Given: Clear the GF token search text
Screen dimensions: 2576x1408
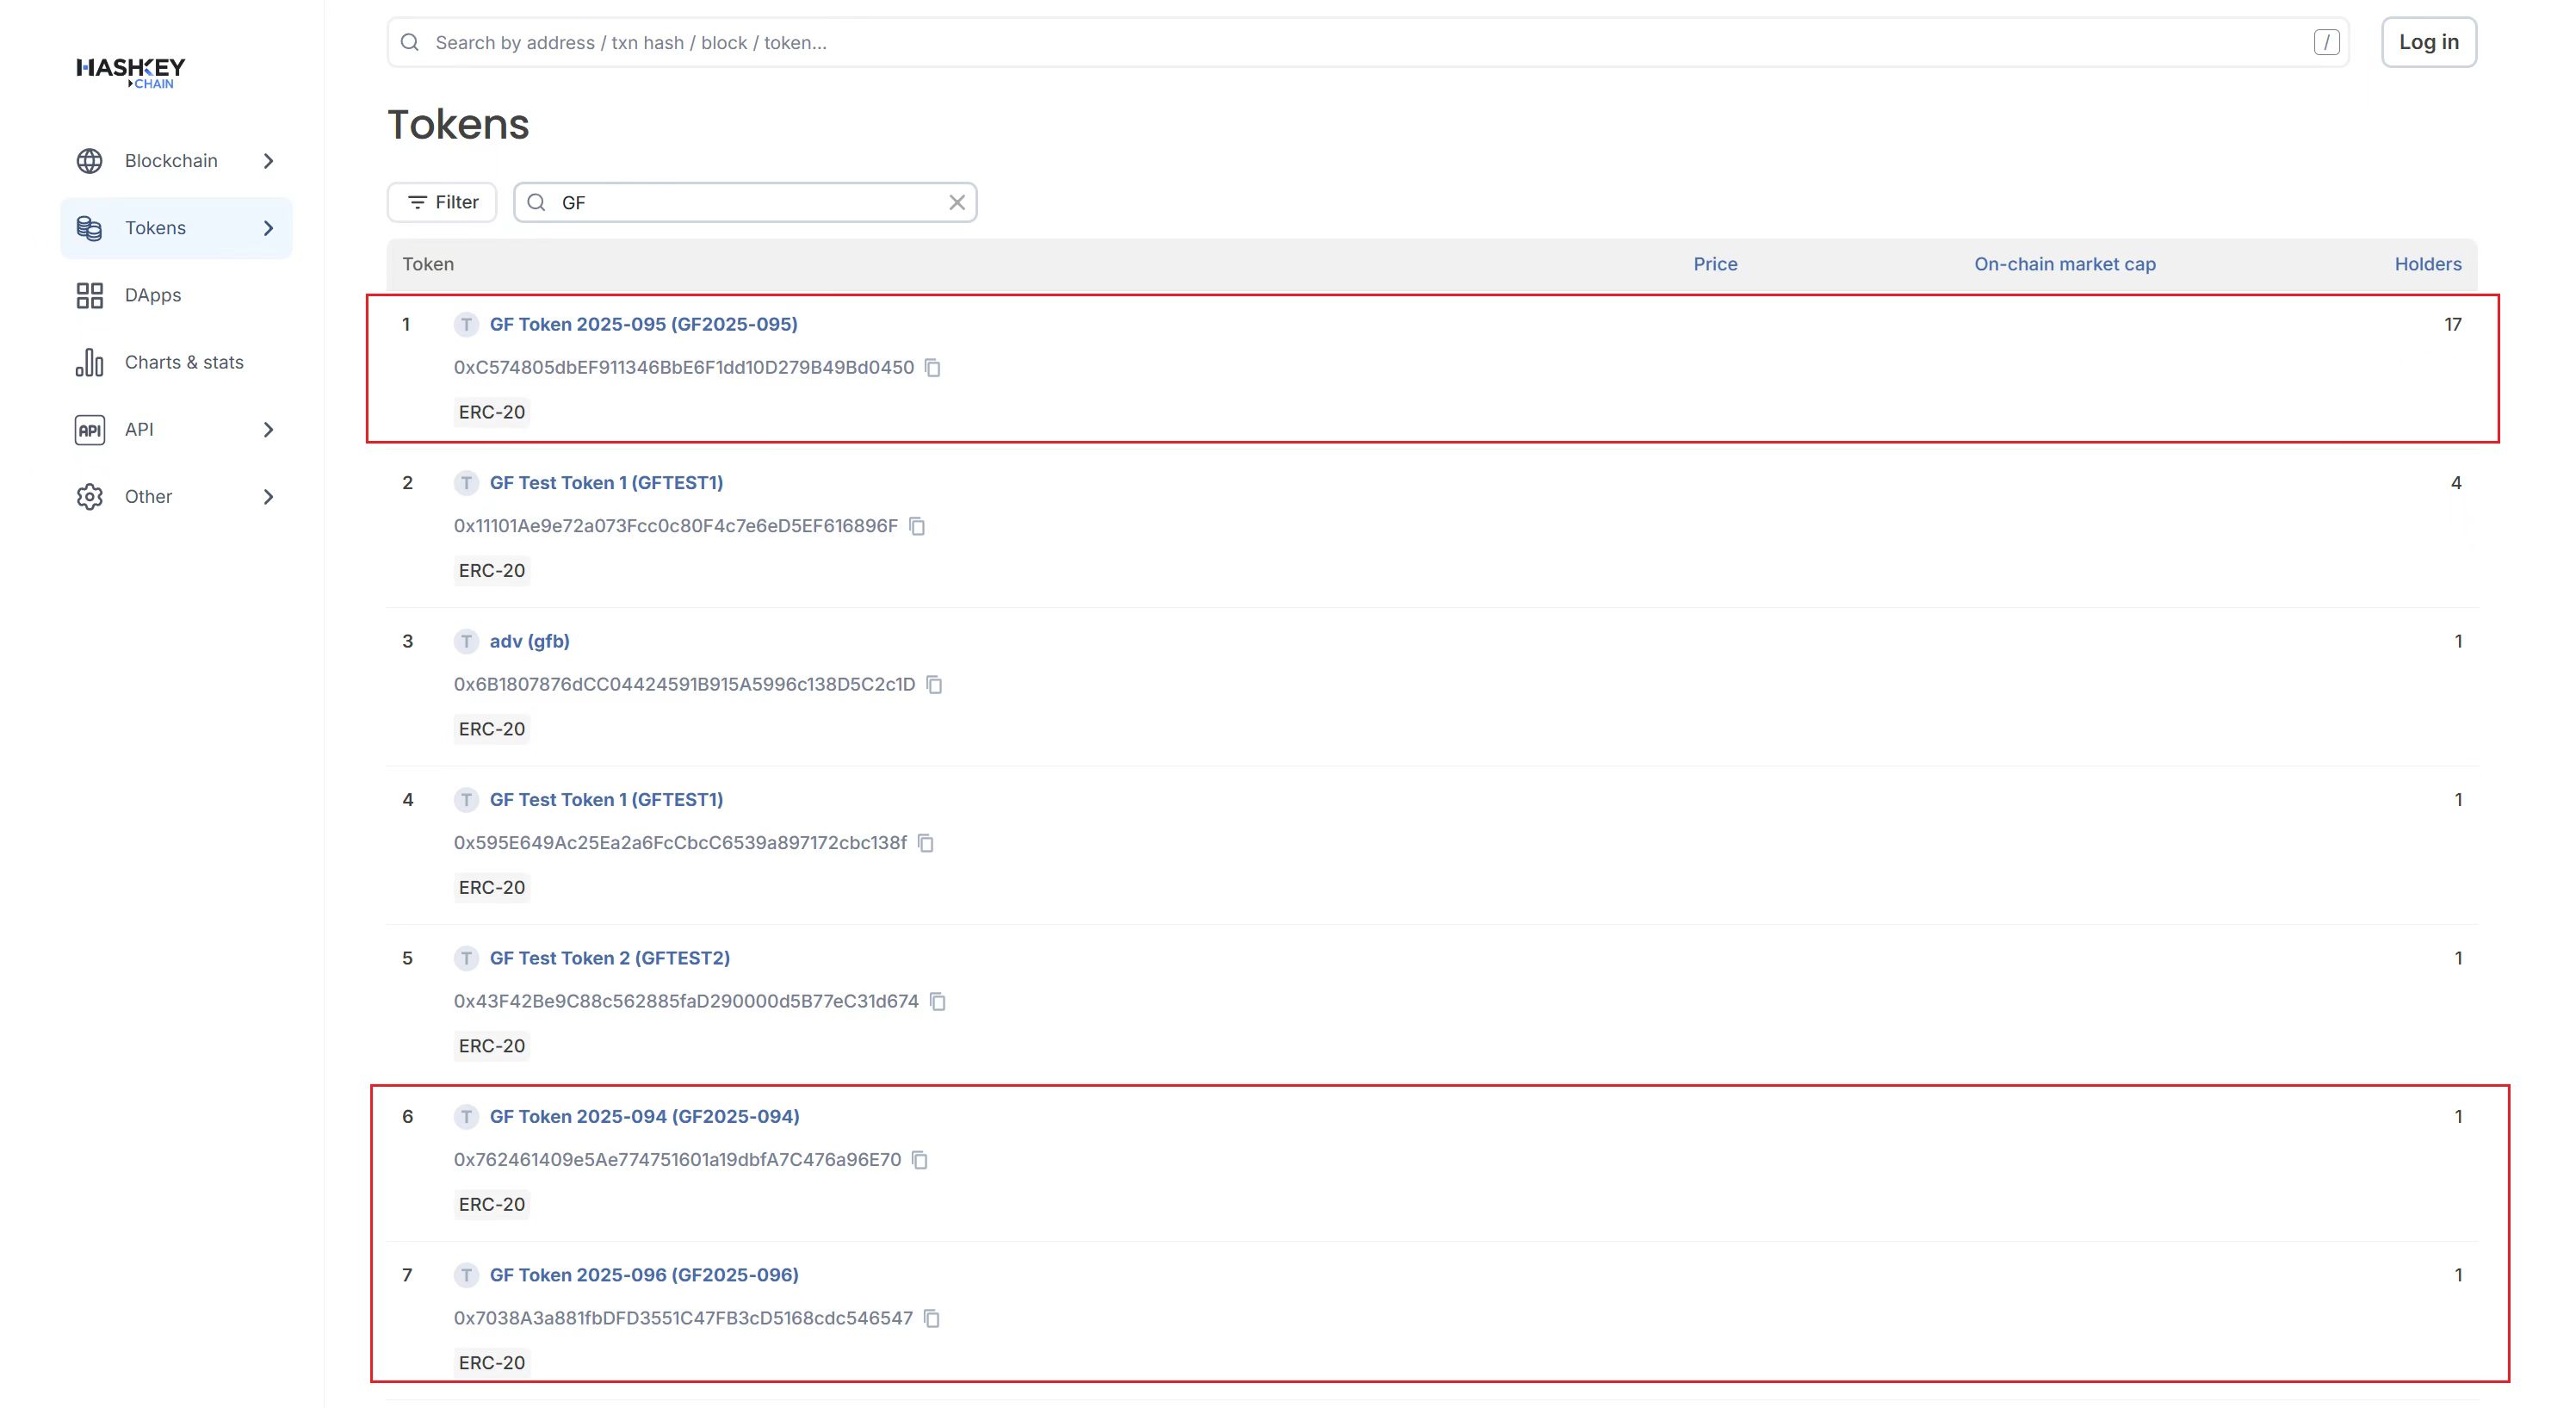Looking at the screenshot, I should [957, 202].
